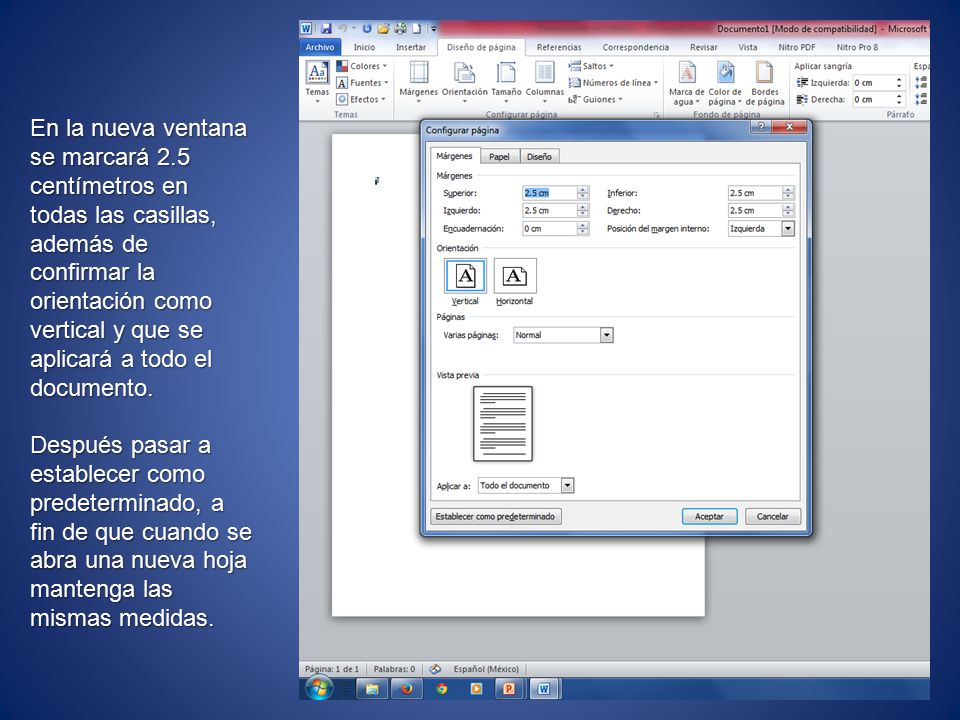Open the Números de línea menu

pos(613,83)
